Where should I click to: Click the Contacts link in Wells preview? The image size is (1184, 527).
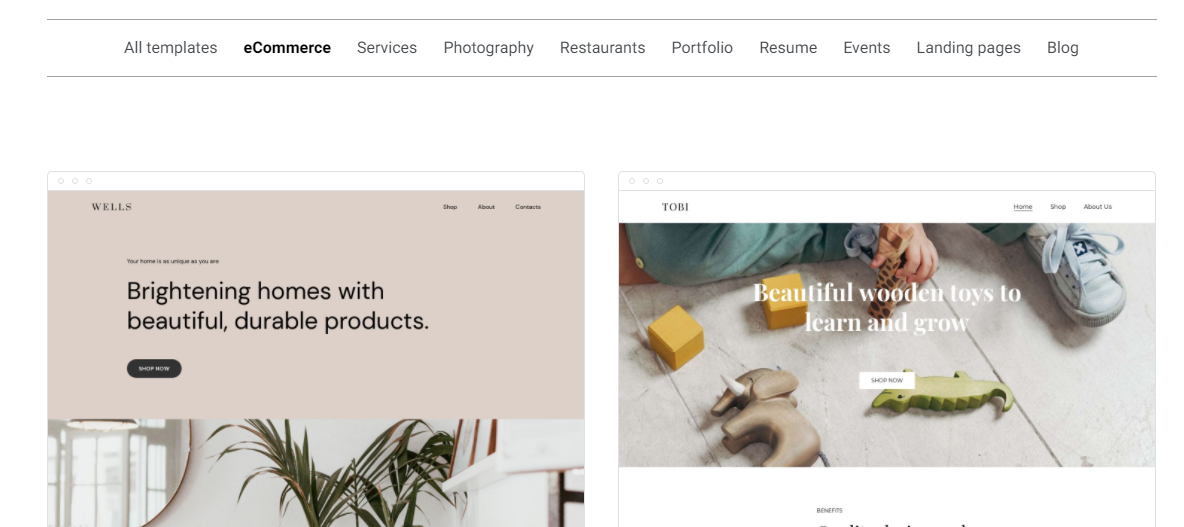pyautogui.click(x=528, y=207)
